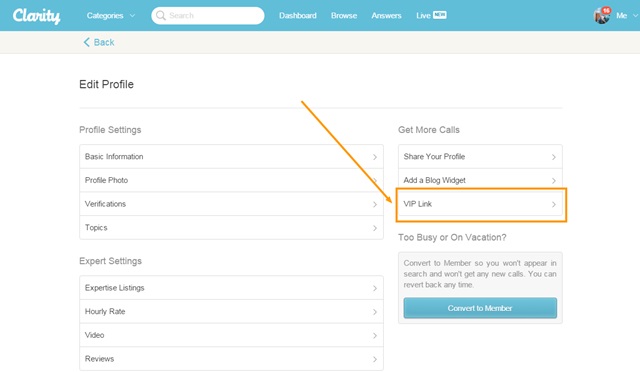Open Add a Blog Widget
640x372 pixels.
[x=480, y=180]
